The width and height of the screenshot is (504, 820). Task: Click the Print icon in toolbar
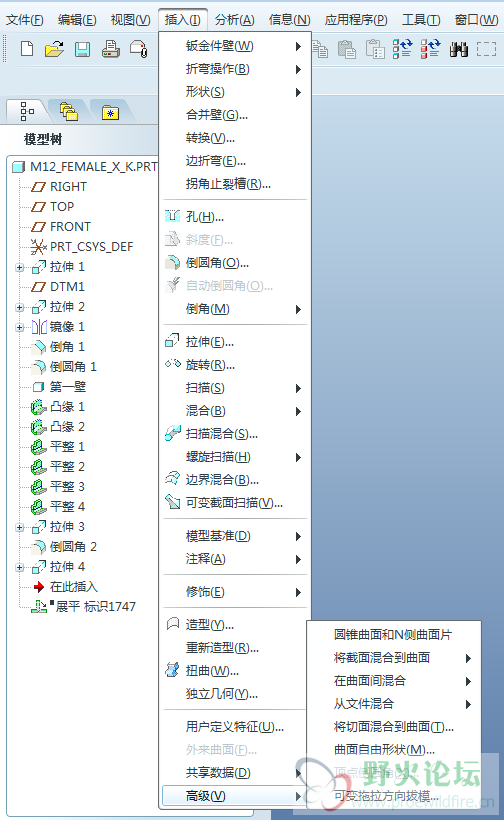point(110,49)
